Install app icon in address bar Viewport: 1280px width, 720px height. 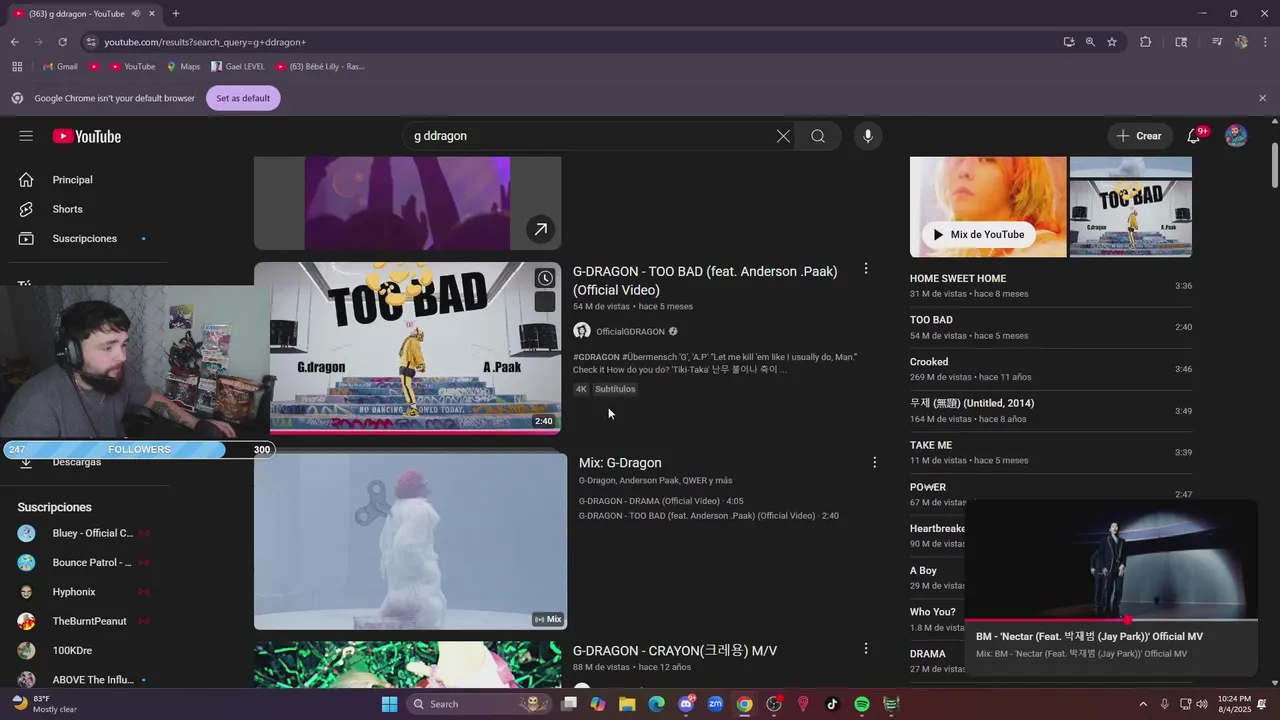(1069, 42)
